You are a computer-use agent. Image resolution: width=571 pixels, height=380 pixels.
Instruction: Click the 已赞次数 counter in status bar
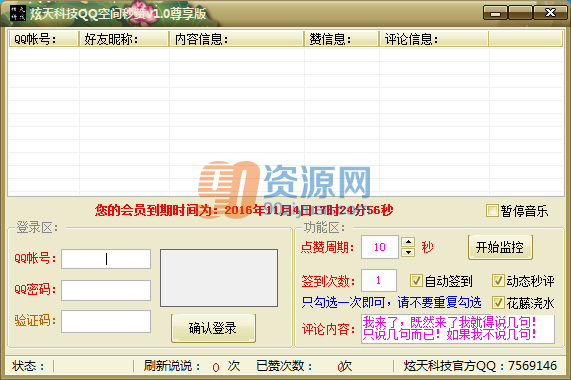click(304, 366)
